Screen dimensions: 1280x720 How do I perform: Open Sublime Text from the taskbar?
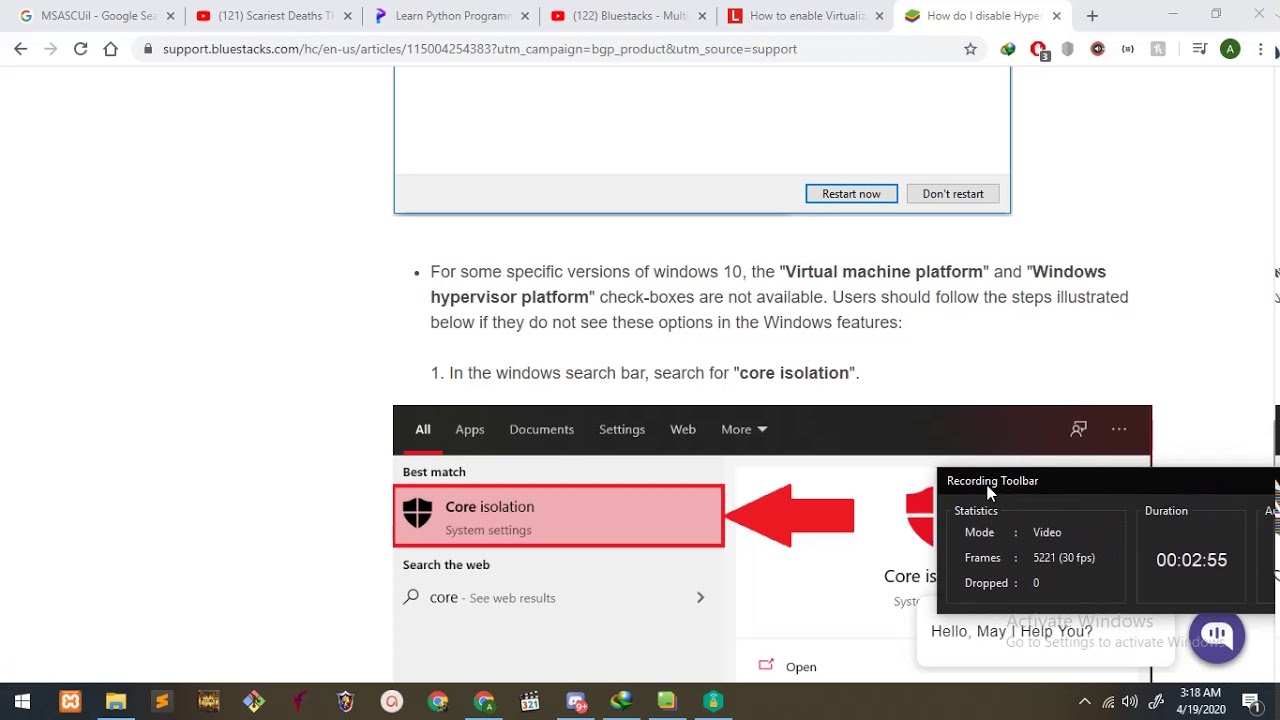coord(162,702)
